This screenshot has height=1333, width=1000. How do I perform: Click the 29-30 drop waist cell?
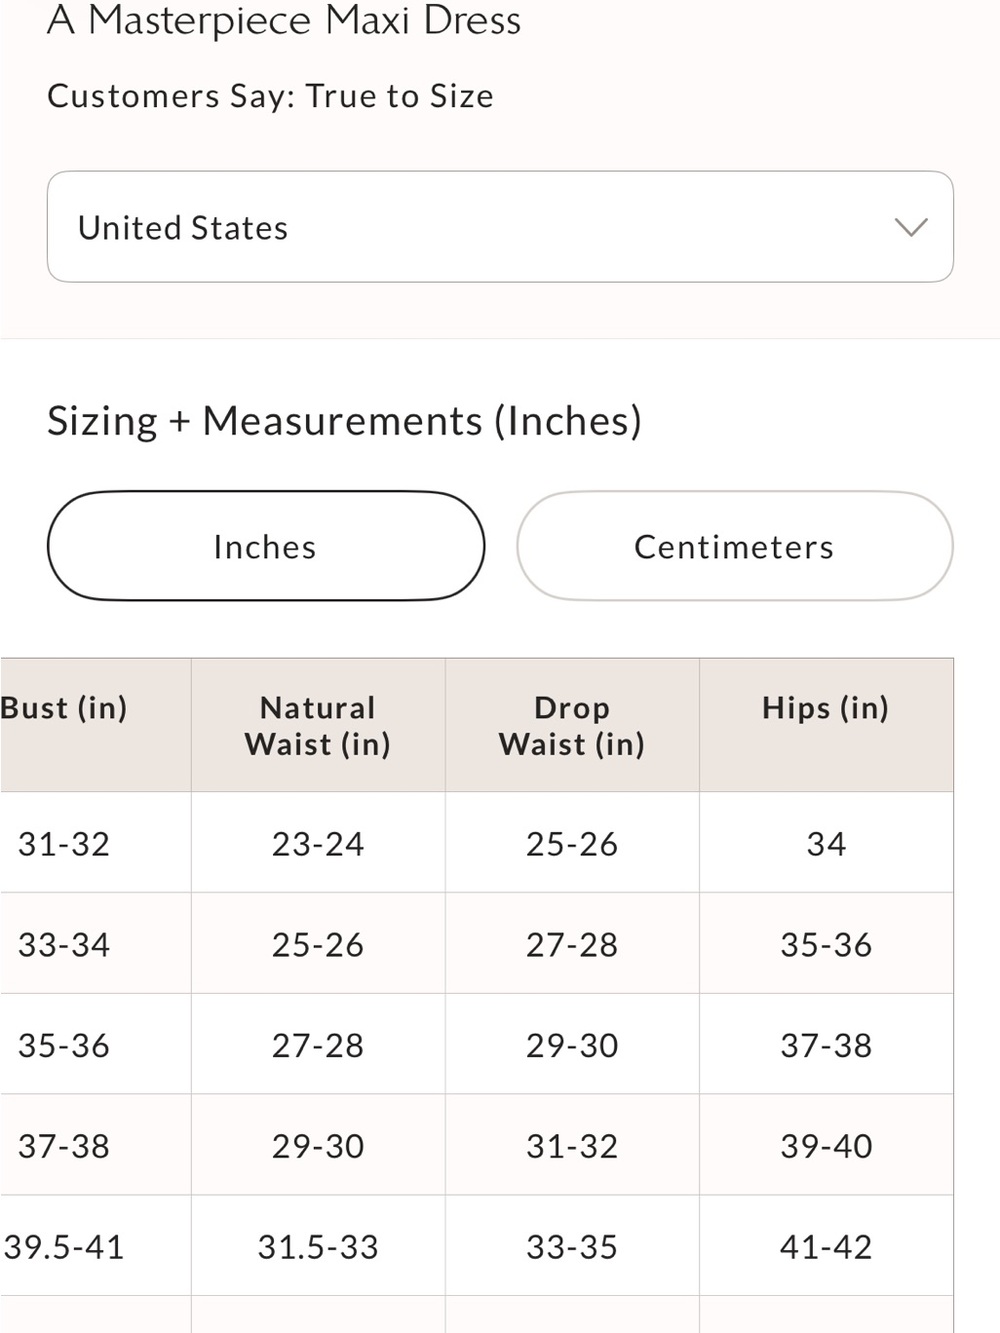click(x=572, y=1045)
